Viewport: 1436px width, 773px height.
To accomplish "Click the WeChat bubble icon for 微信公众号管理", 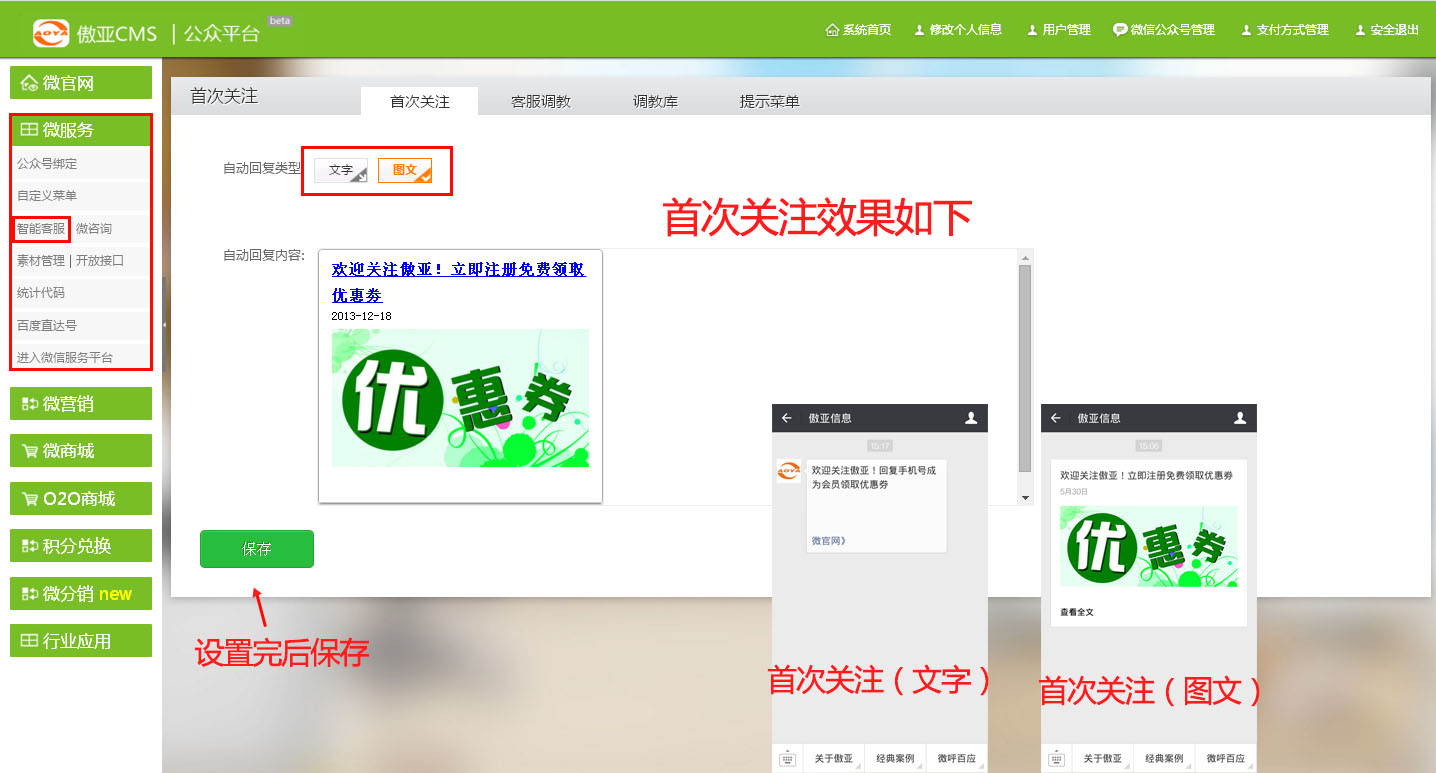I will [1120, 30].
